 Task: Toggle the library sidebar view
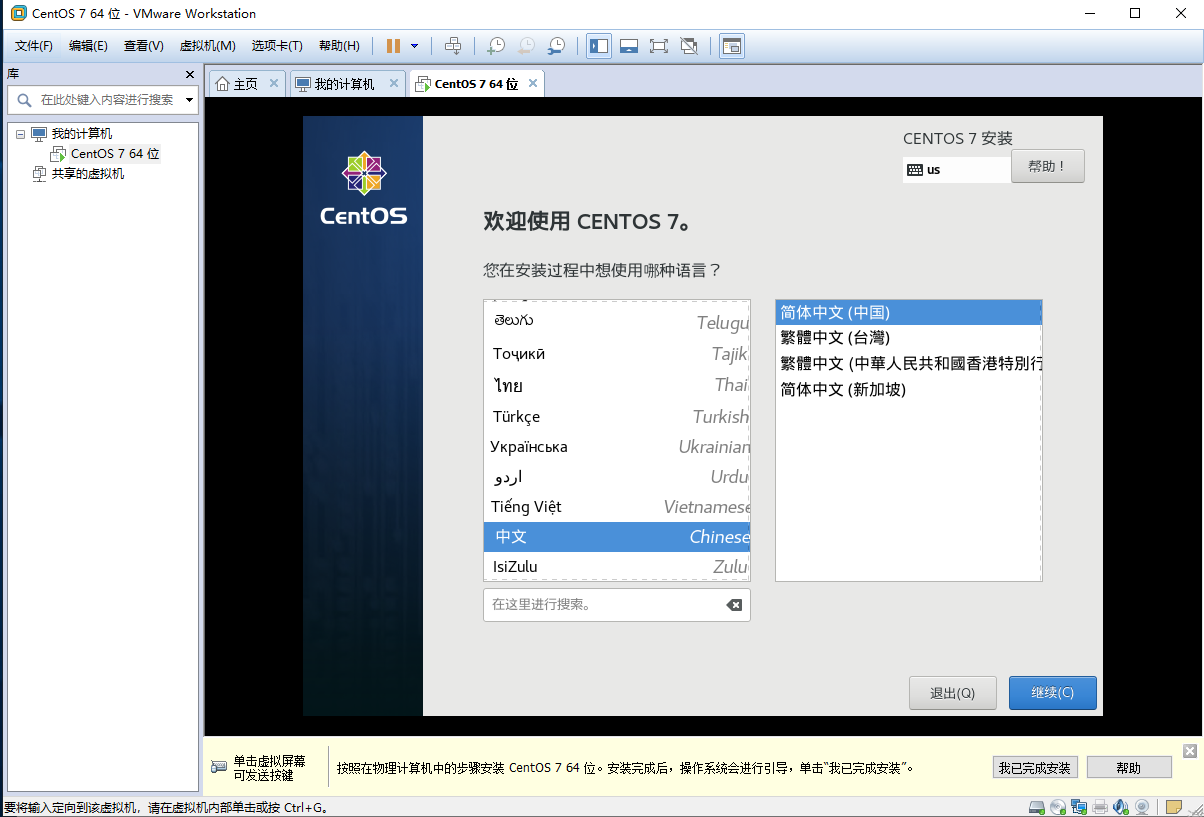[599, 46]
